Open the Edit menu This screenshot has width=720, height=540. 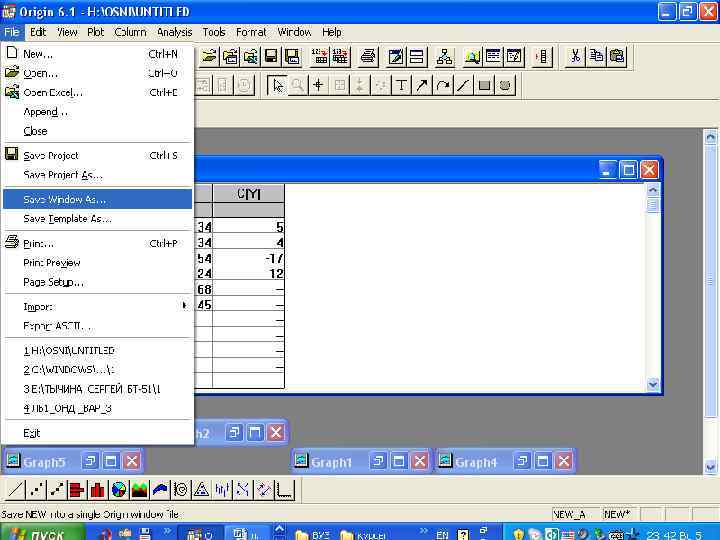point(38,32)
